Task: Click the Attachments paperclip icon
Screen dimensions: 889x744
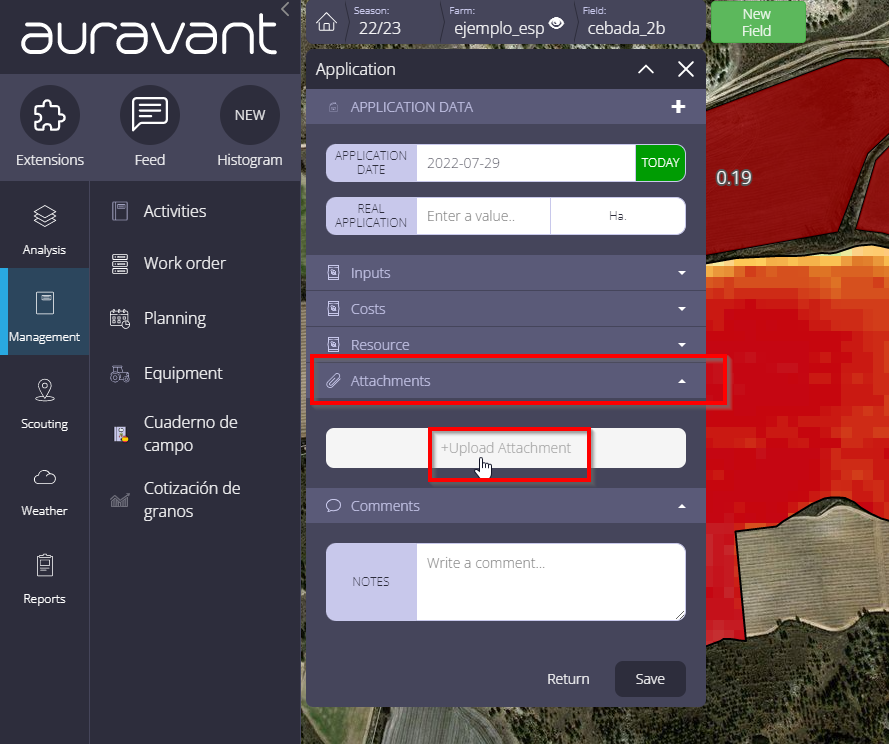Action: coord(333,381)
